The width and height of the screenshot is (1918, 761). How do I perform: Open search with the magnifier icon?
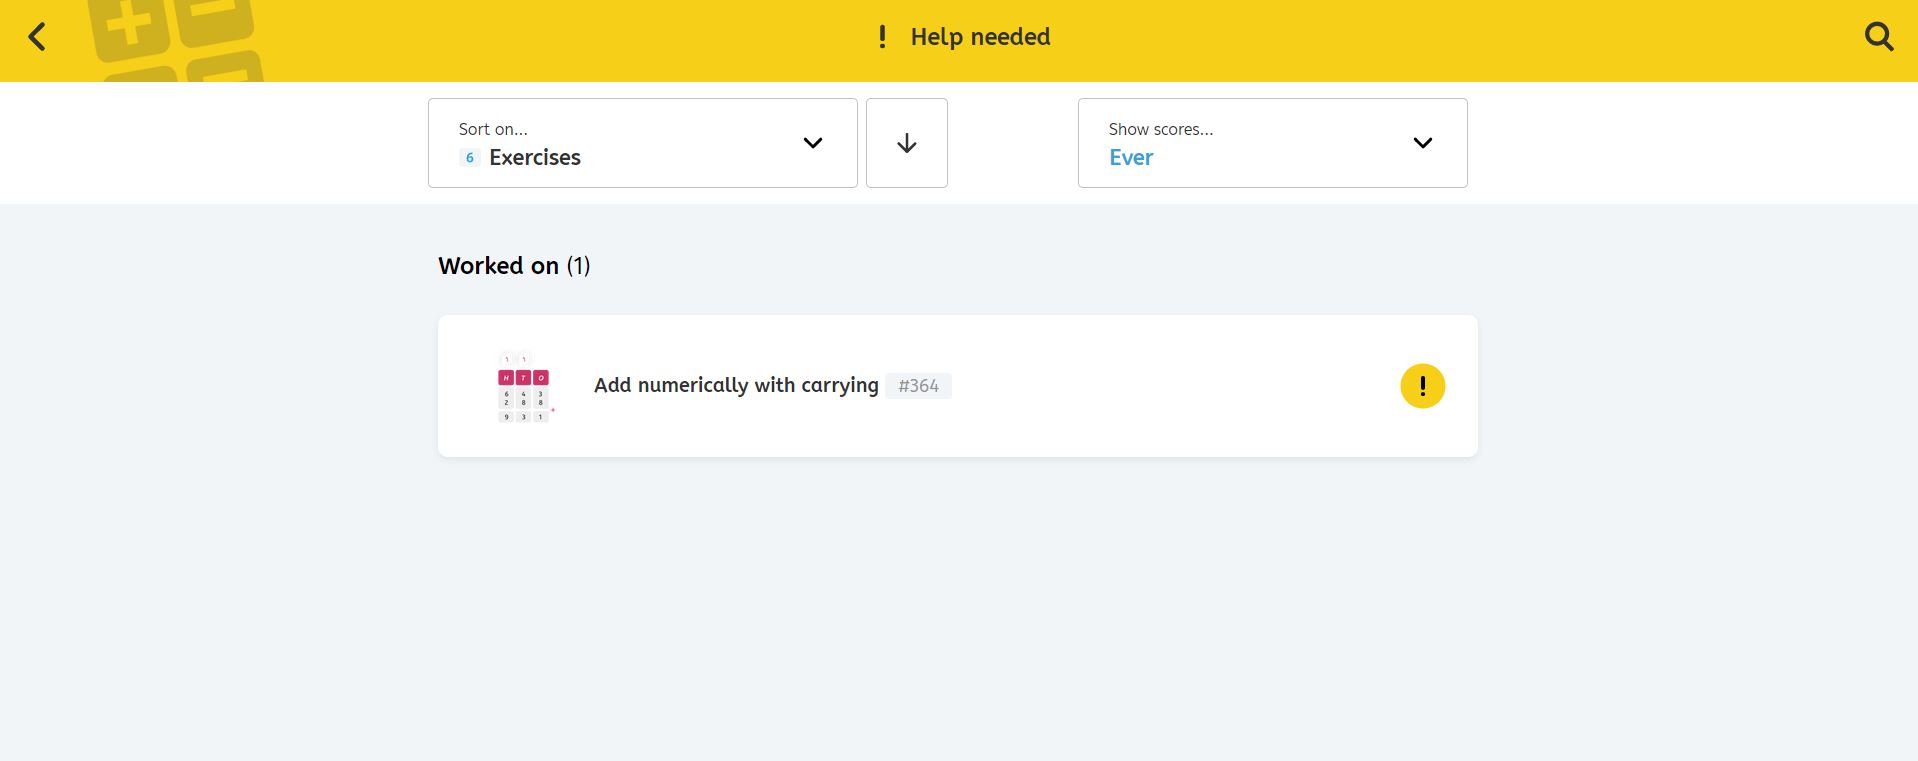point(1879,37)
